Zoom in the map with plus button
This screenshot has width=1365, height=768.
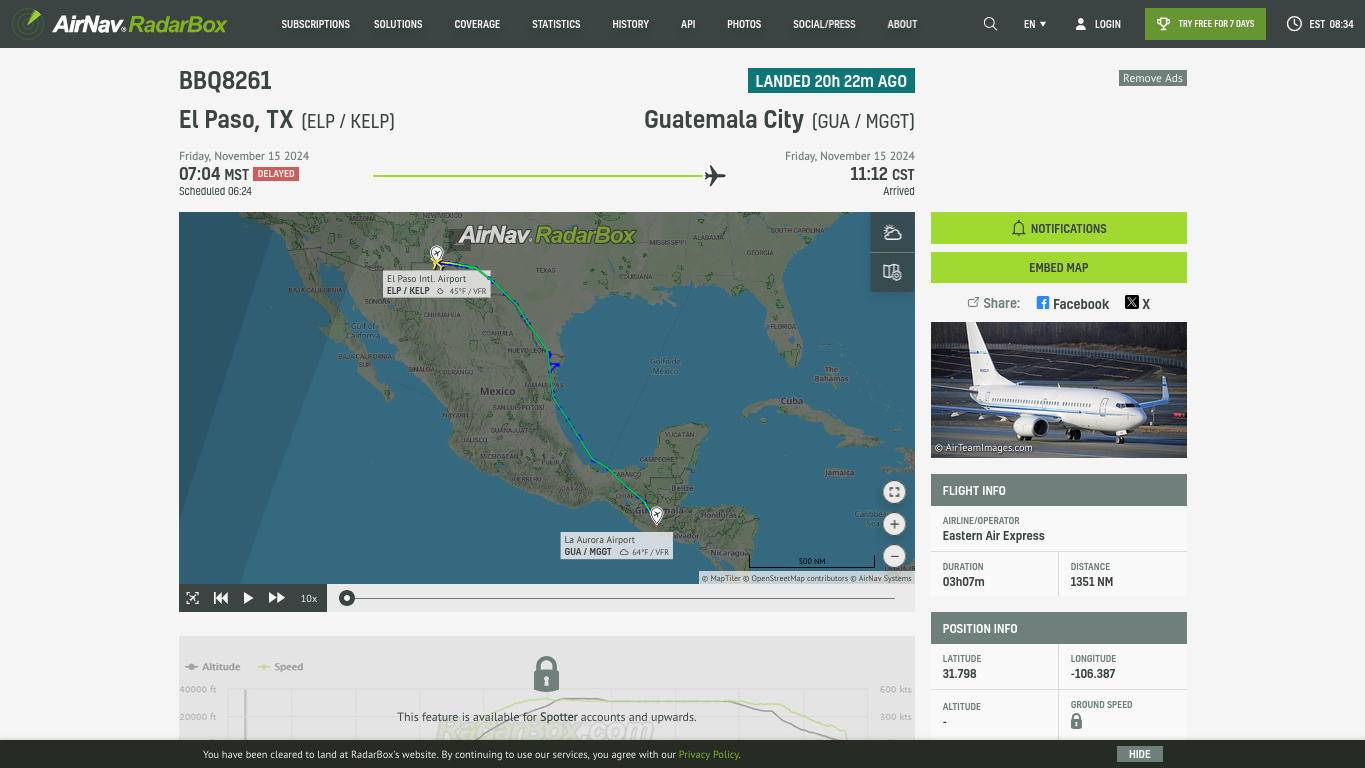894,524
